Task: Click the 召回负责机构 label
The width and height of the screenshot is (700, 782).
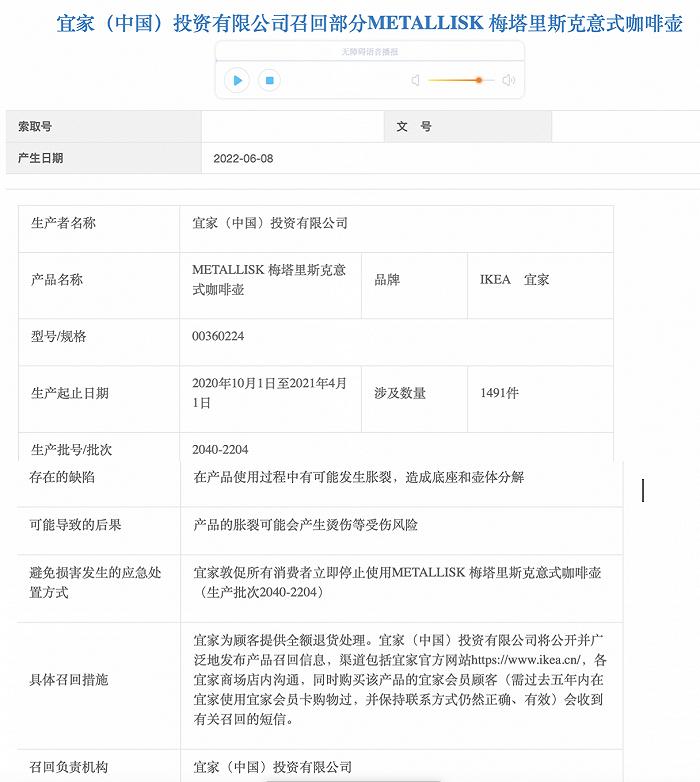Action: point(68,767)
